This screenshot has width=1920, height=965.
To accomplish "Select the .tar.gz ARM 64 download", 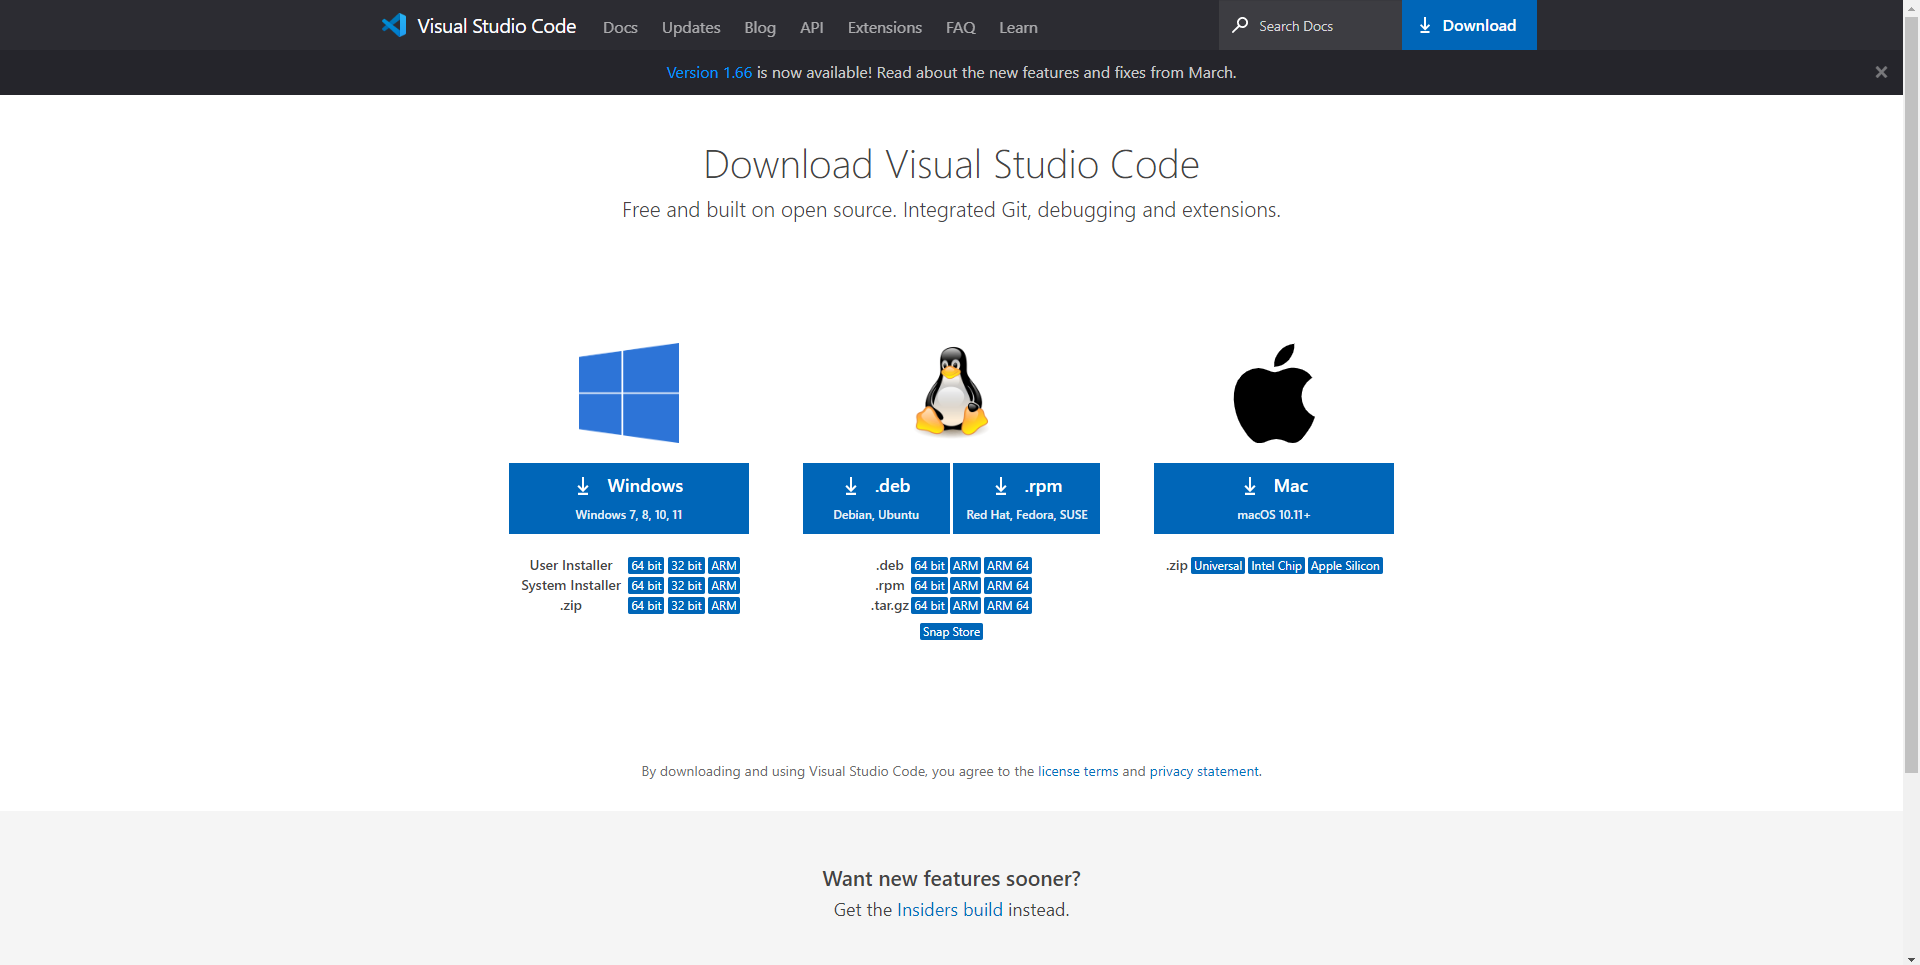I will [x=1008, y=606].
